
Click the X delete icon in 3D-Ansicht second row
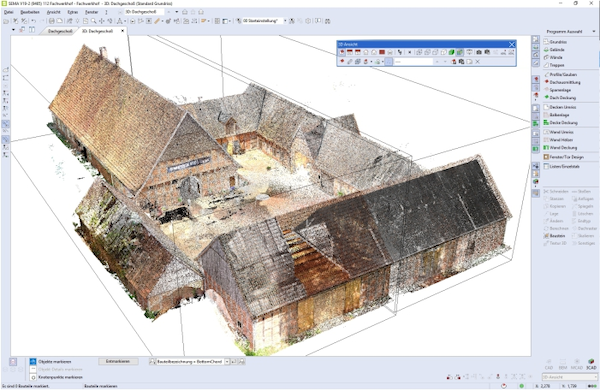pos(478,62)
